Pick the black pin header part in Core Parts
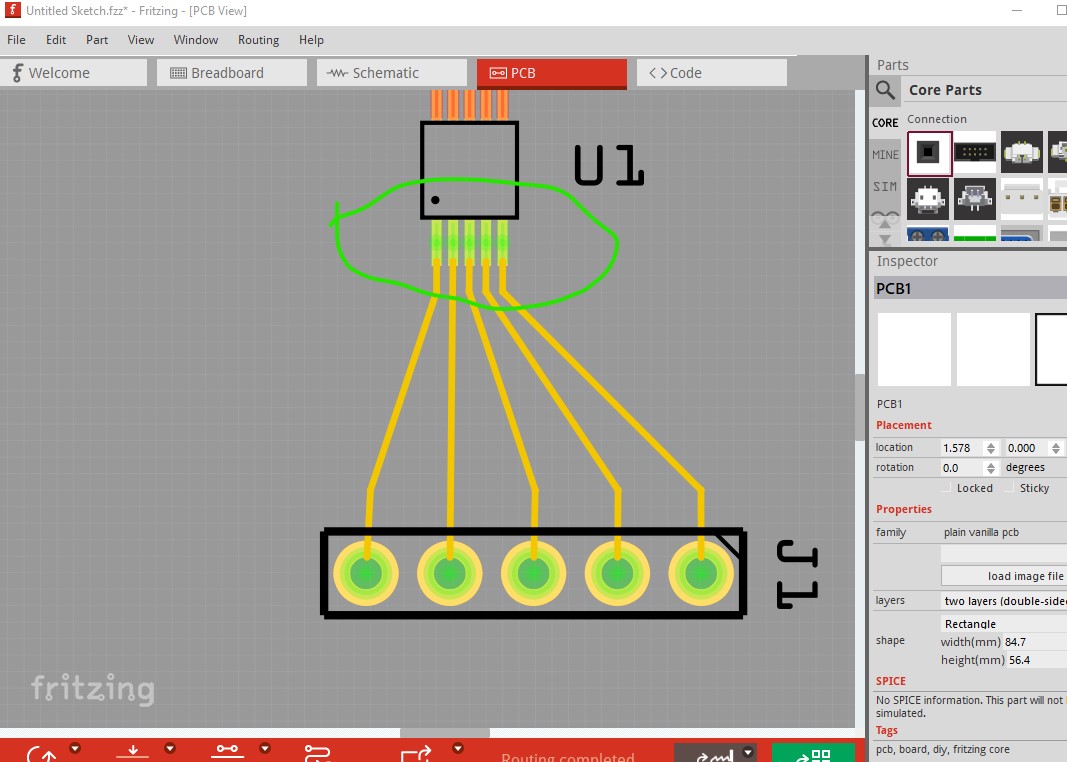Screen dimensions: 1067x762 [974, 152]
